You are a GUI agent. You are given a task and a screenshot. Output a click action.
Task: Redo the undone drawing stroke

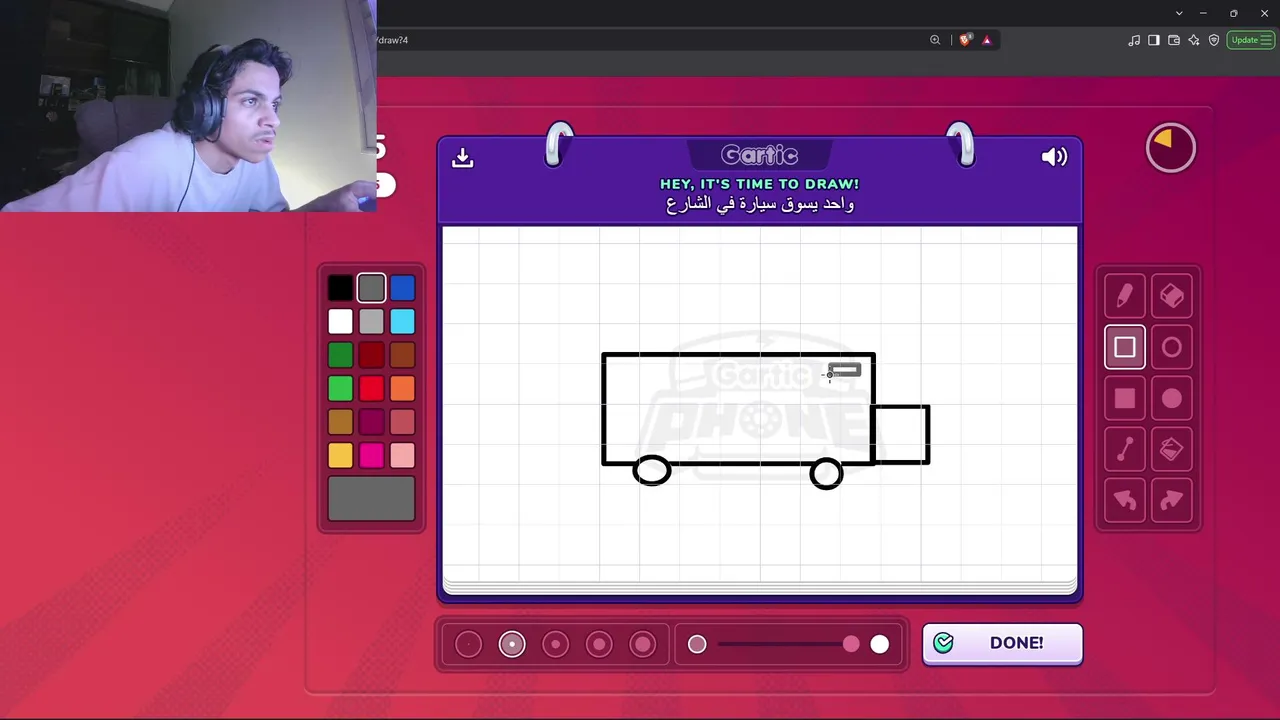coord(1172,501)
